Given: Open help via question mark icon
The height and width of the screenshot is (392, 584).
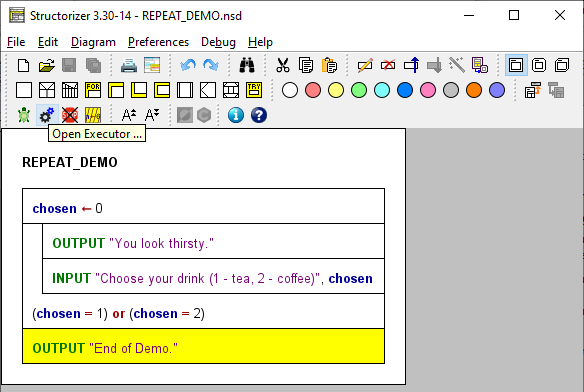Looking at the screenshot, I should pyautogui.click(x=259, y=115).
